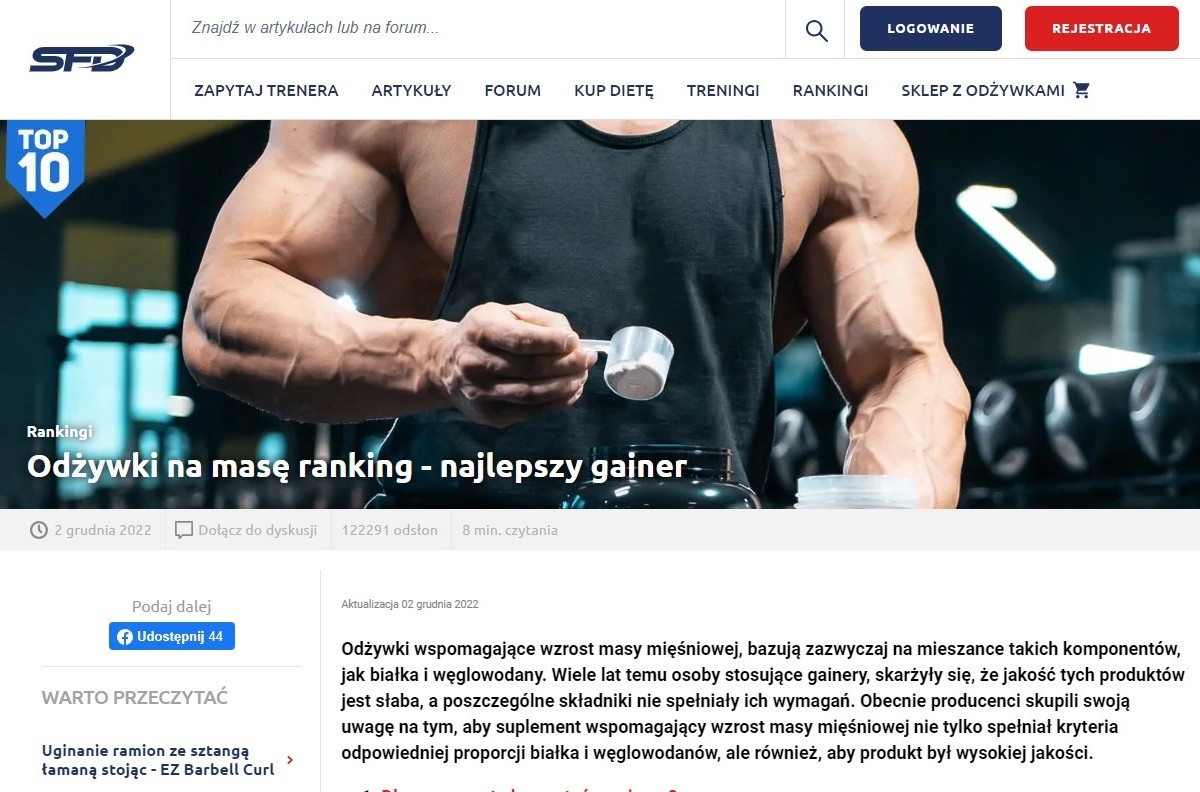1200x792 pixels.
Task: Open the Uginanie ramion ze sztangą article
Action: (159, 760)
